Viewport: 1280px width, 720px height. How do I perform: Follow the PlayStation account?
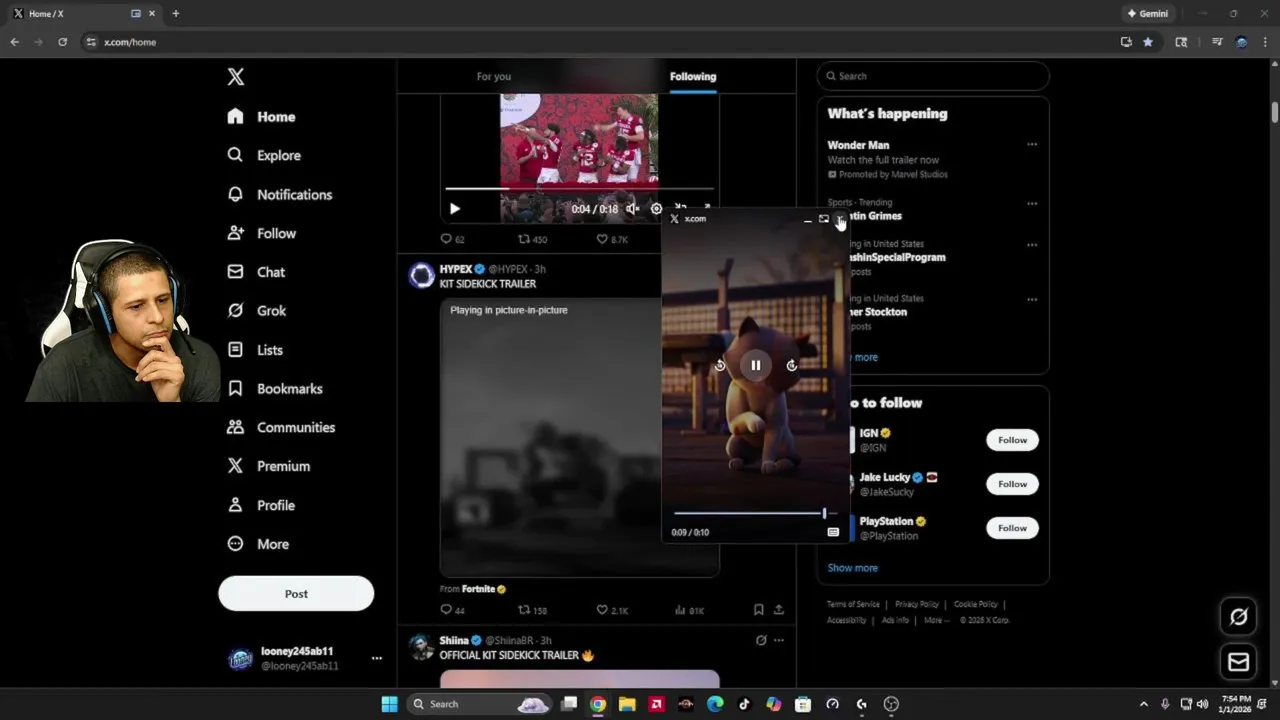(x=1012, y=528)
